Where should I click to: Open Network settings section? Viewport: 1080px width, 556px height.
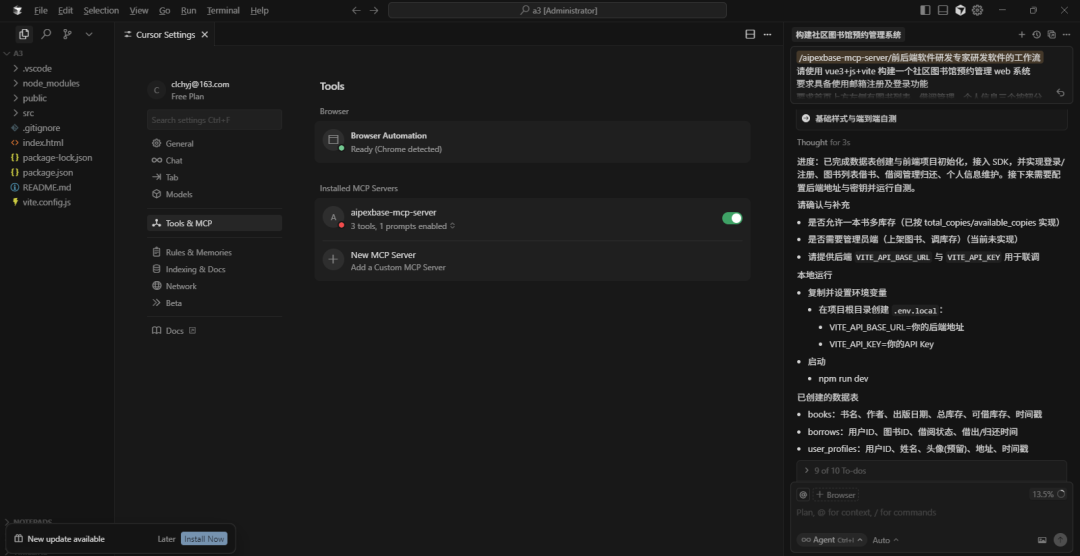(x=214, y=286)
